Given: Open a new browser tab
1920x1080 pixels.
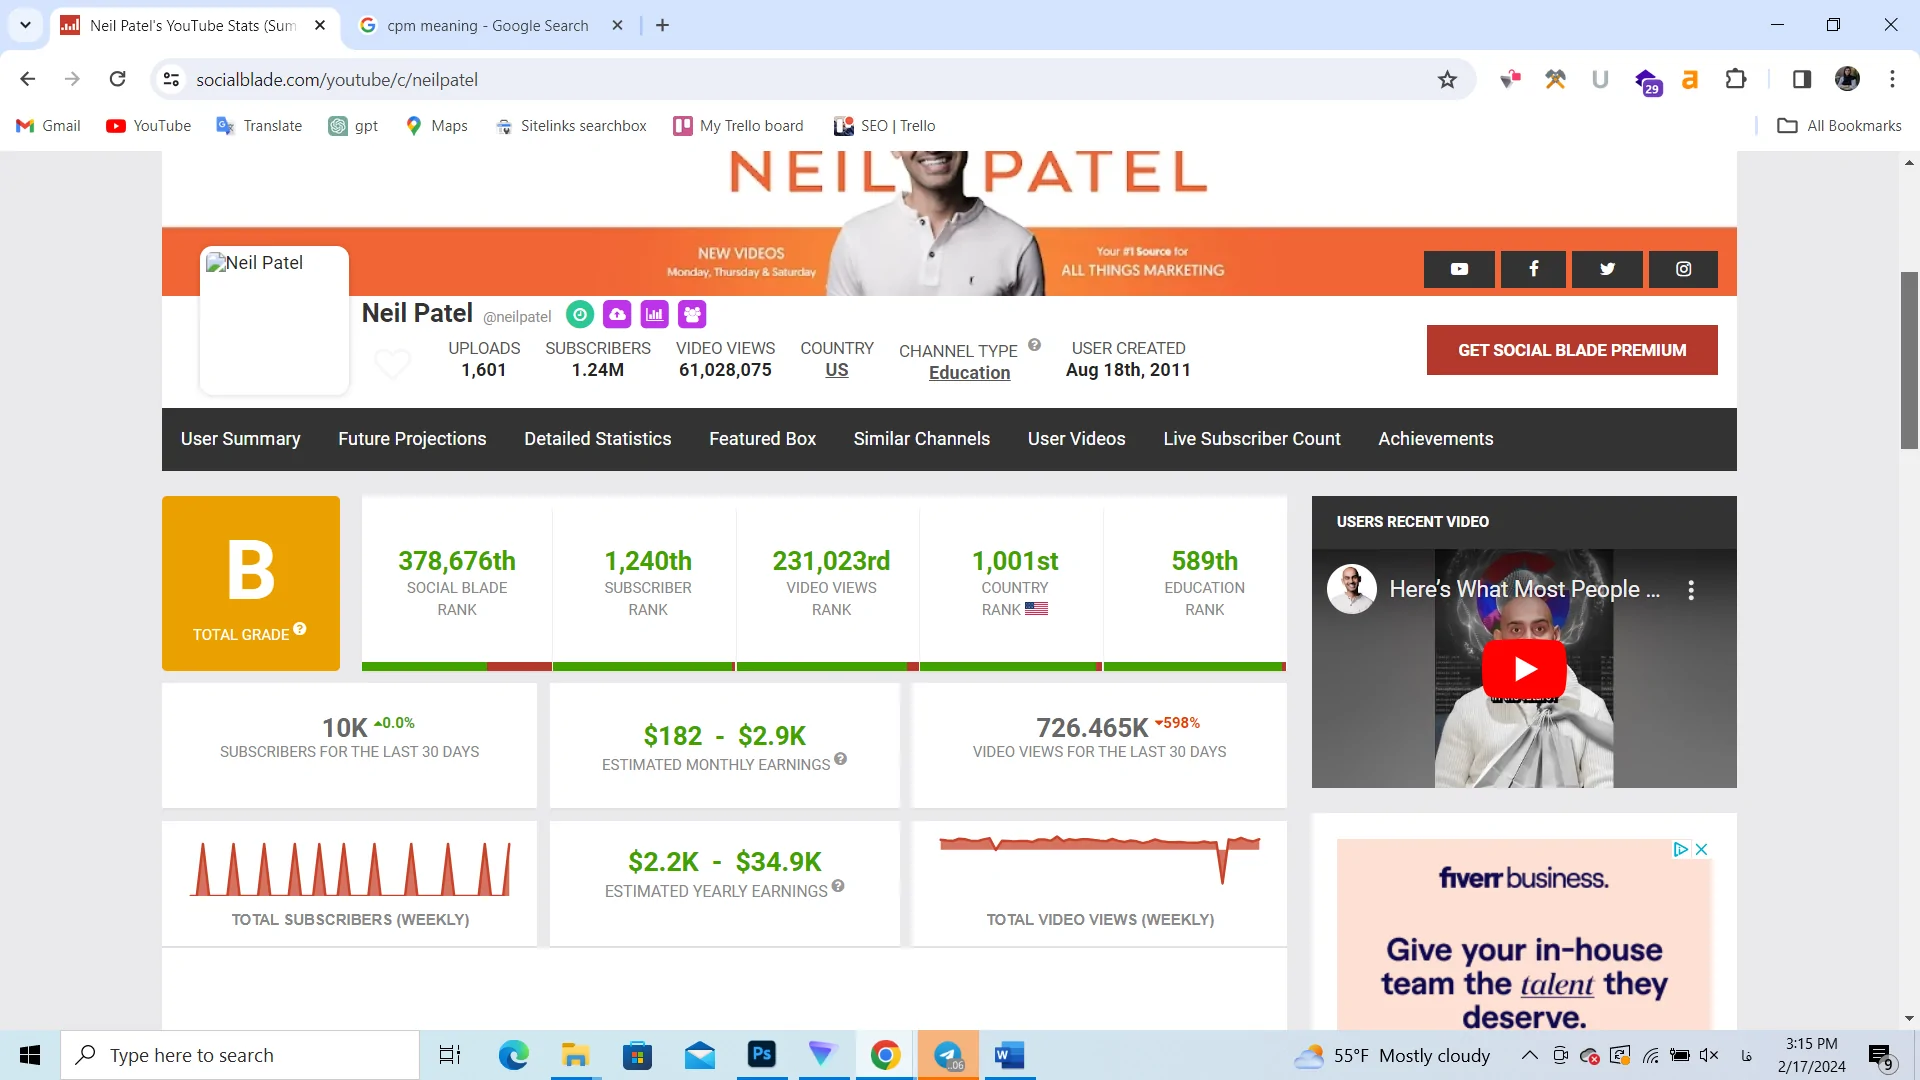Looking at the screenshot, I should pyautogui.click(x=662, y=25).
